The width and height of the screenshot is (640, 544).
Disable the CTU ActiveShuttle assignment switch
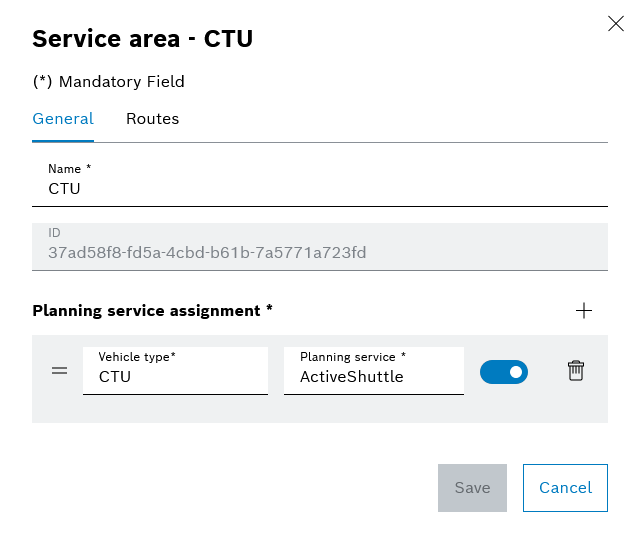click(504, 372)
